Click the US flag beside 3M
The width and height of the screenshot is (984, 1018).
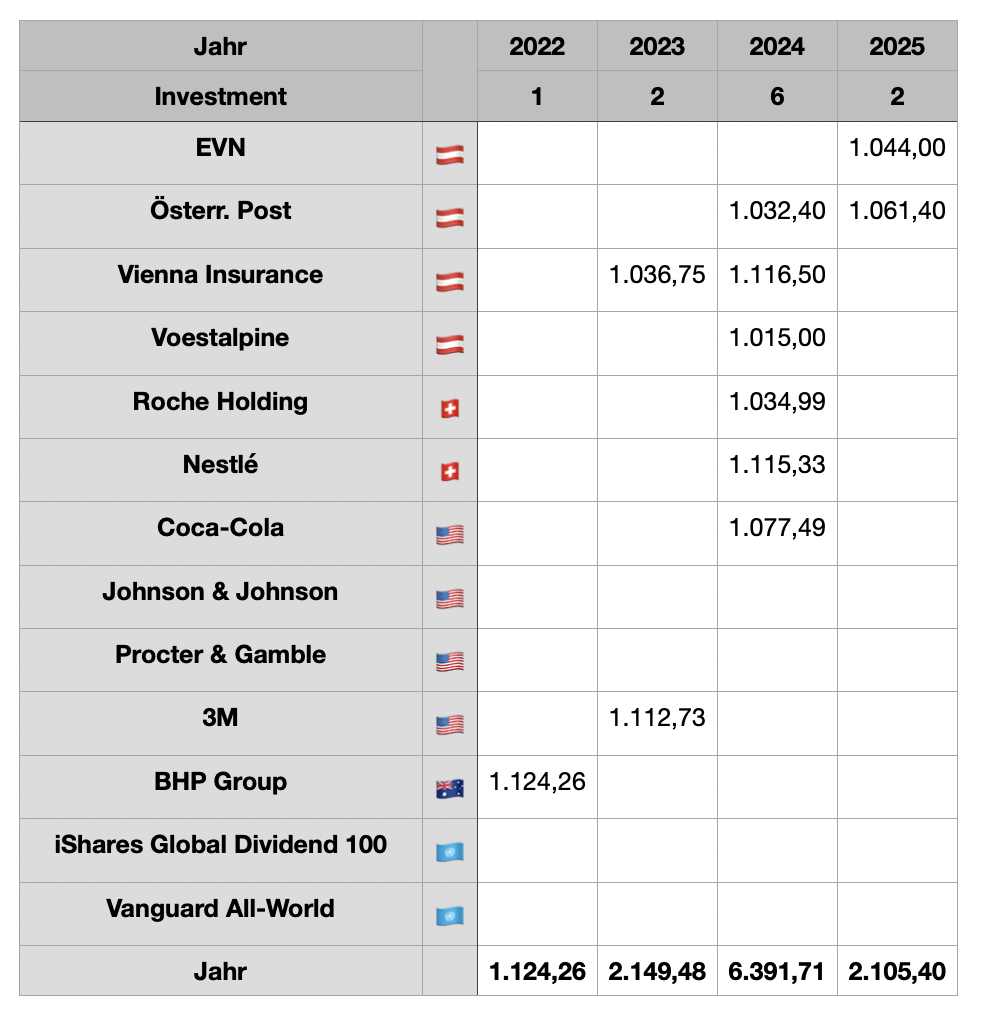449,725
